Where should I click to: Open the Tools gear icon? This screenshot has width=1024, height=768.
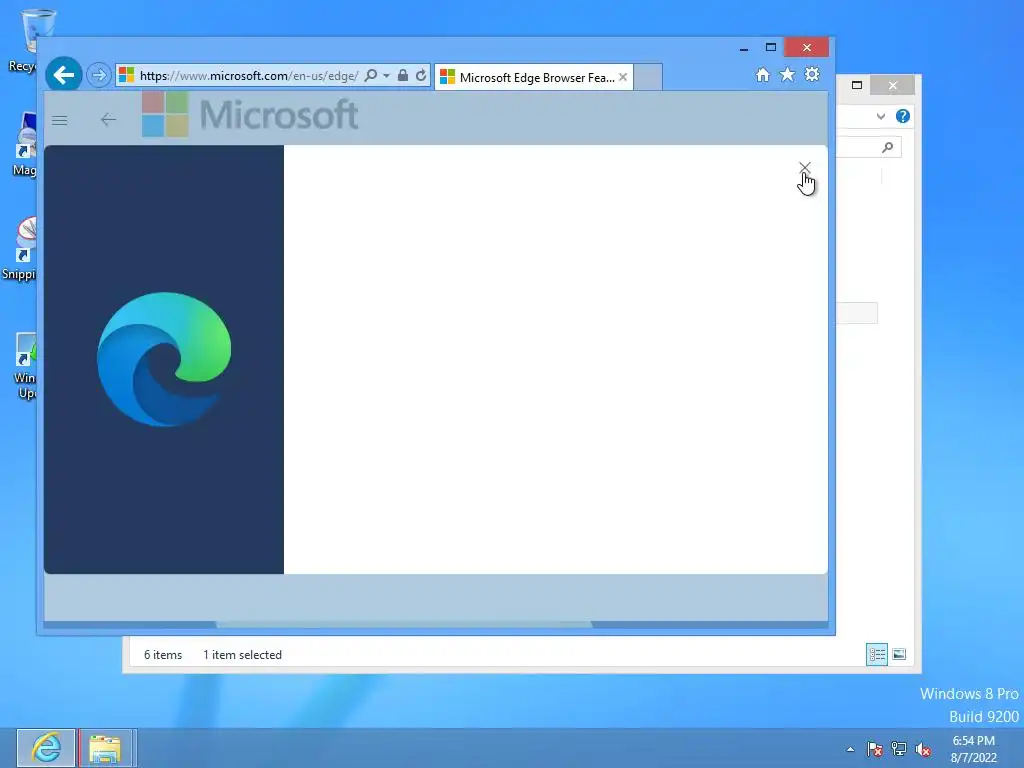point(812,75)
